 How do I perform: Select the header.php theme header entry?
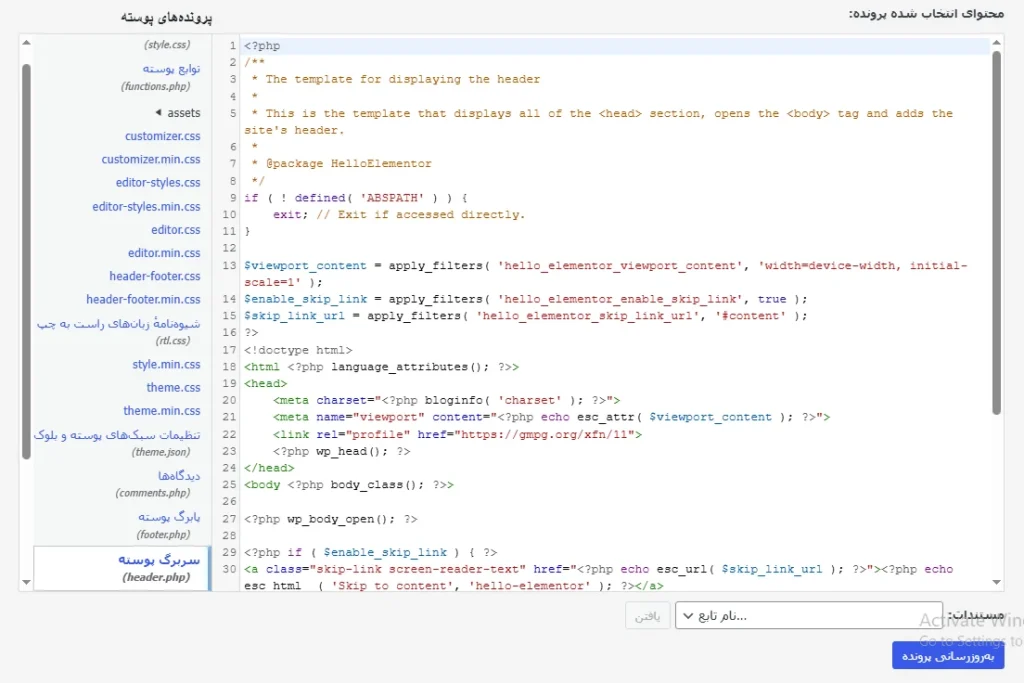(x=122, y=568)
